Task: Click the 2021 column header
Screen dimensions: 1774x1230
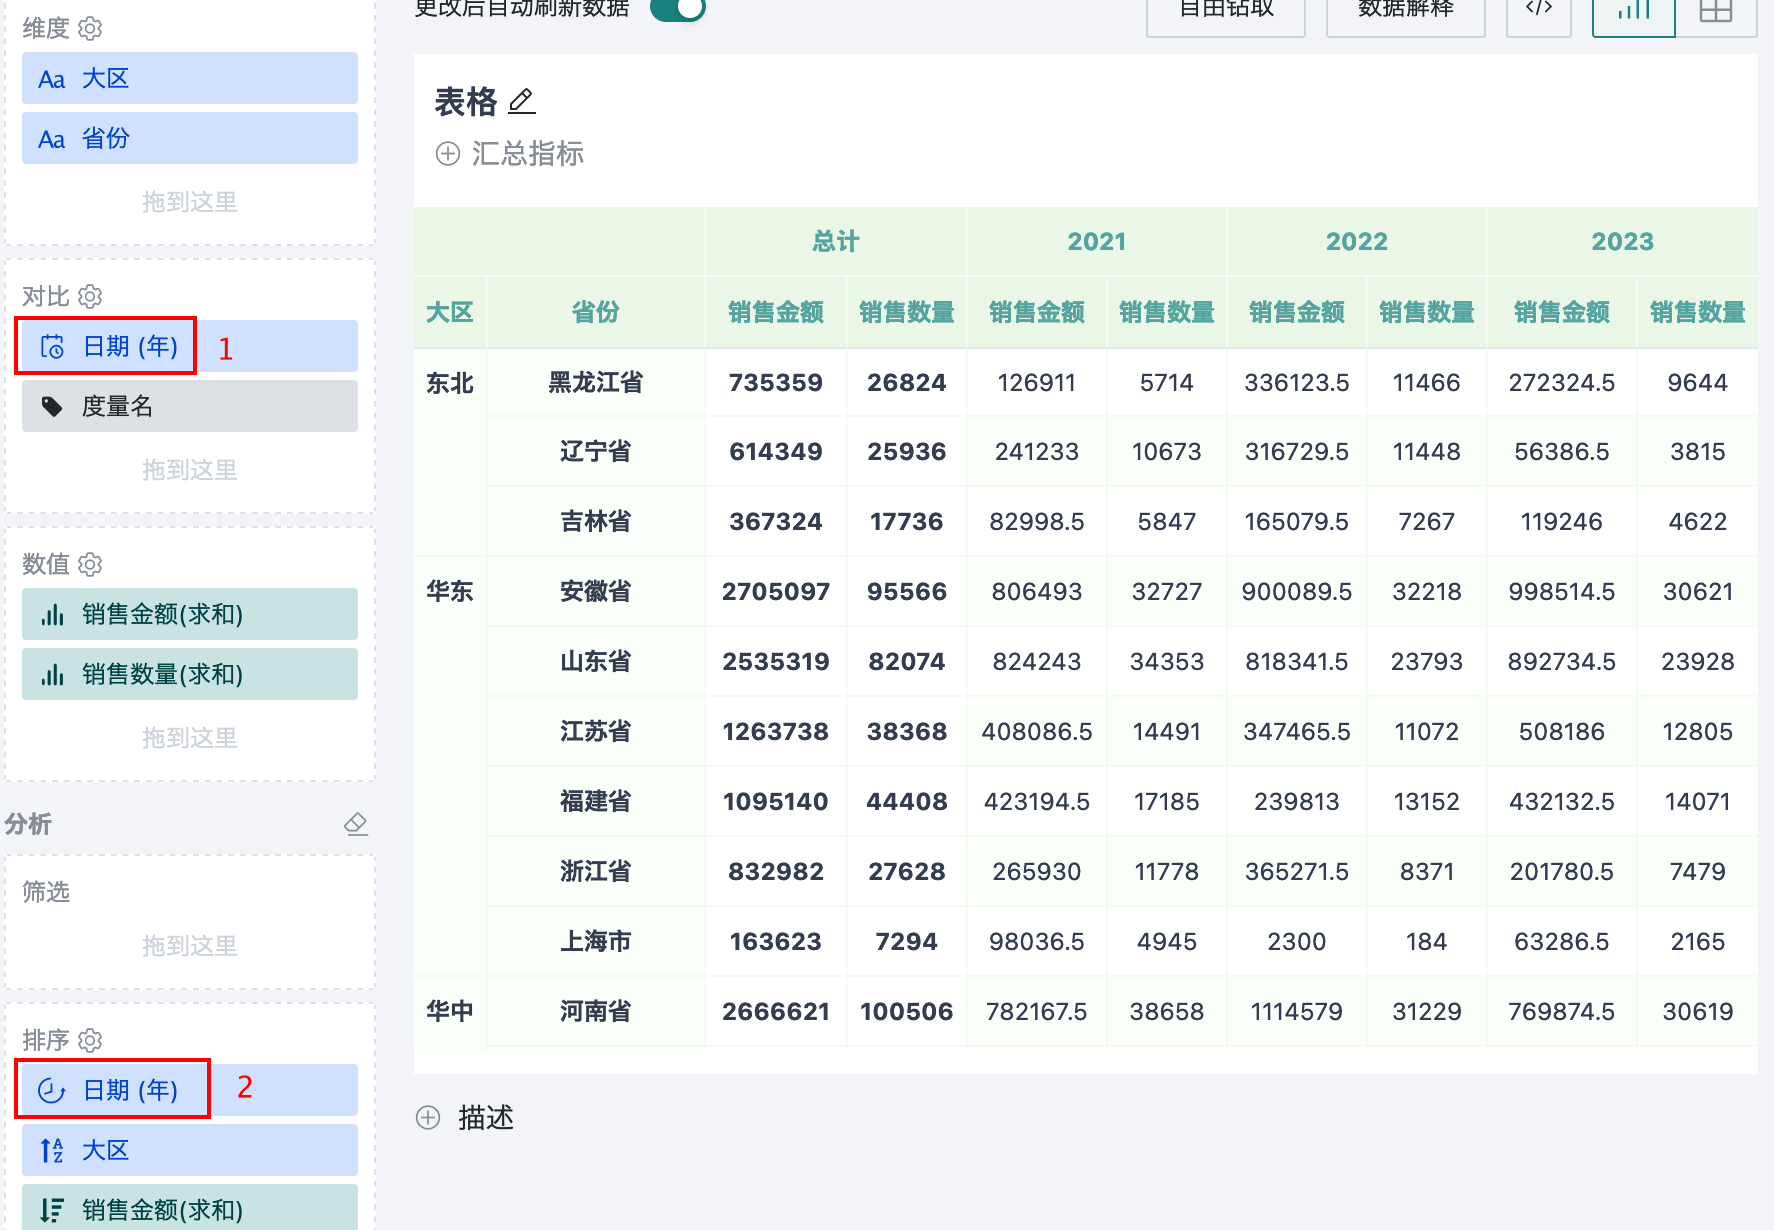Action: pyautogui.click(x=1097, y=241)
